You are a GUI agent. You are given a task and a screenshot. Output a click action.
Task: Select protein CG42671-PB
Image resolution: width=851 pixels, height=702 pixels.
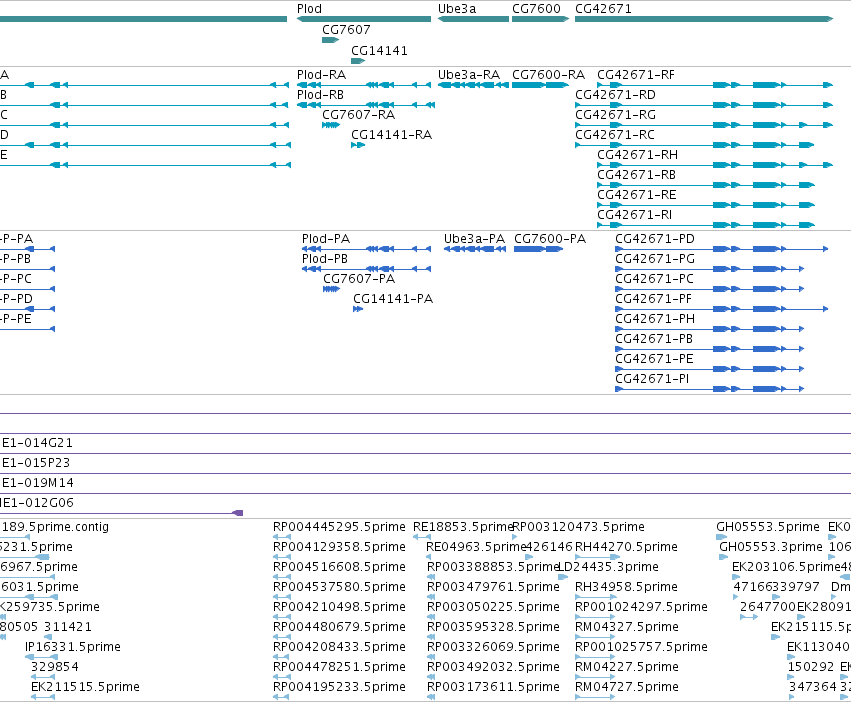pyautogui.click(x=654, y=339)
